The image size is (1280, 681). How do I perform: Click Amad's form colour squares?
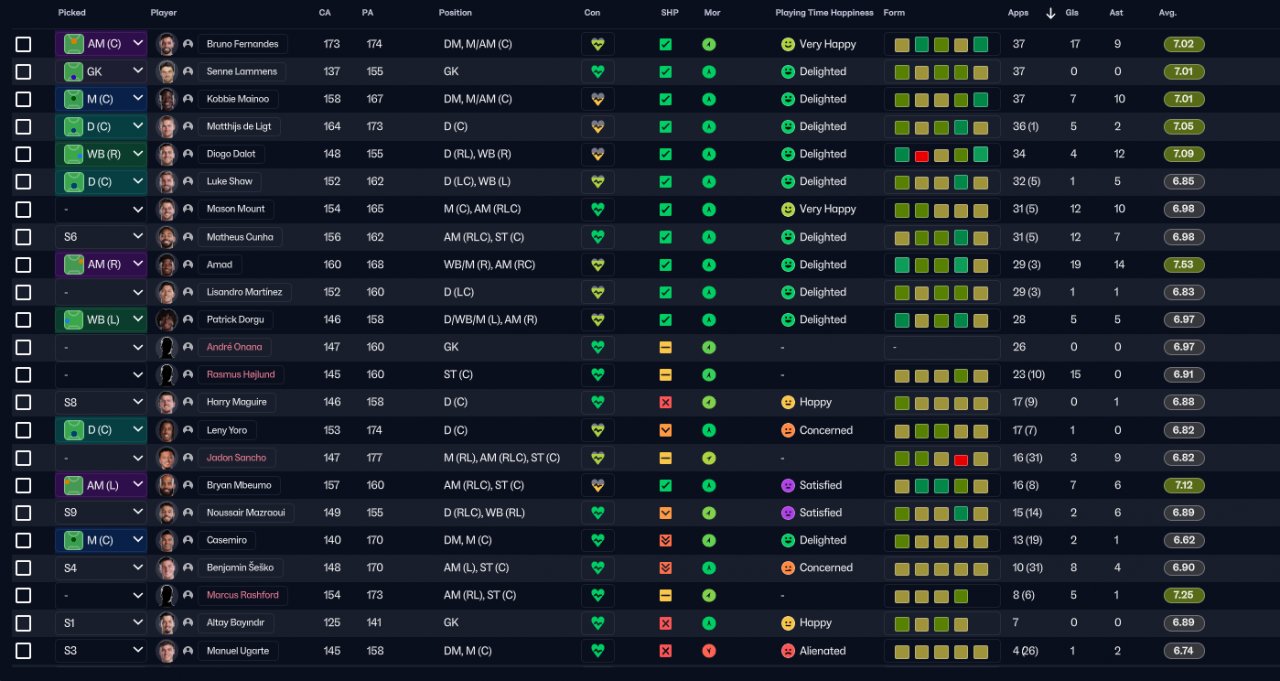click(x=942, y=265)
